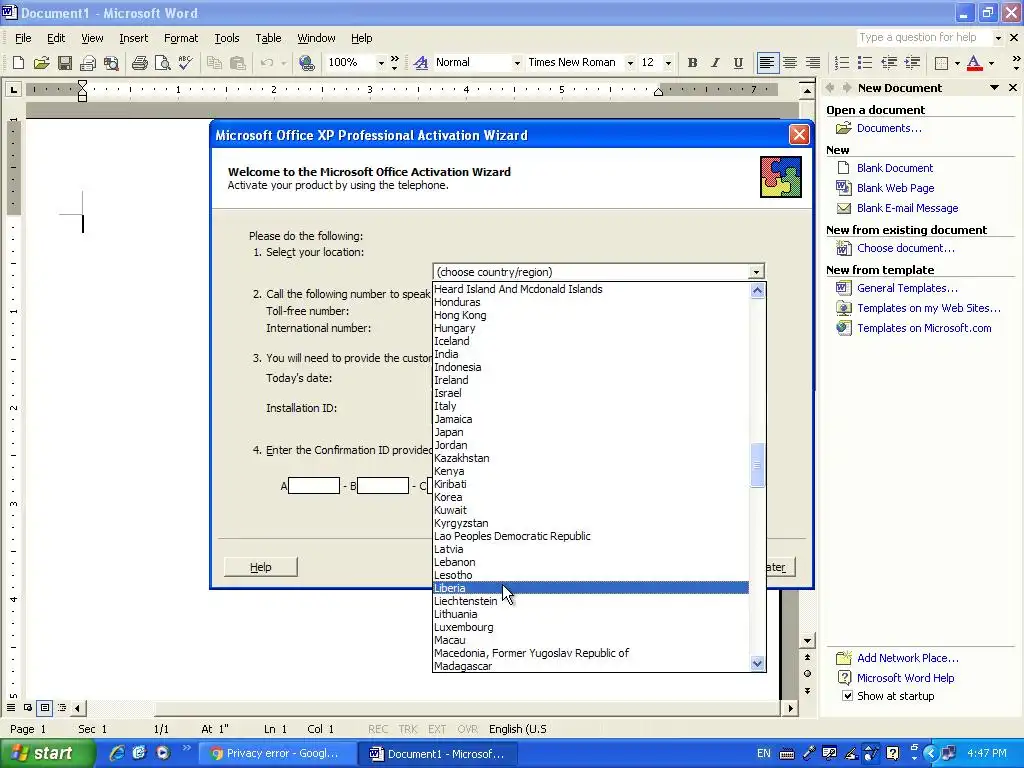
Task: Click the Blank Document link
Action: pos(895,168)
